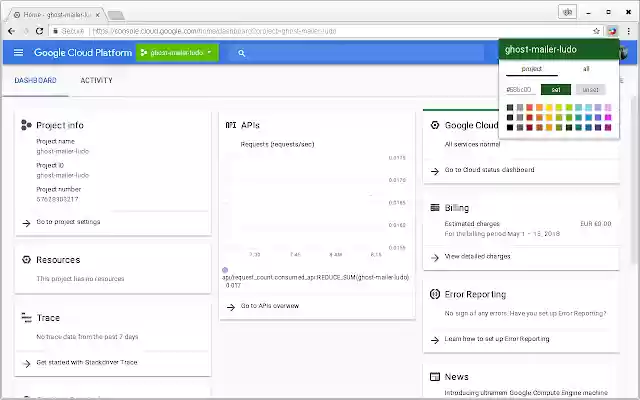Click Learn how to set up Error Reporting
The width and height of the screenshot is (640, 400).
click(497, 339)
